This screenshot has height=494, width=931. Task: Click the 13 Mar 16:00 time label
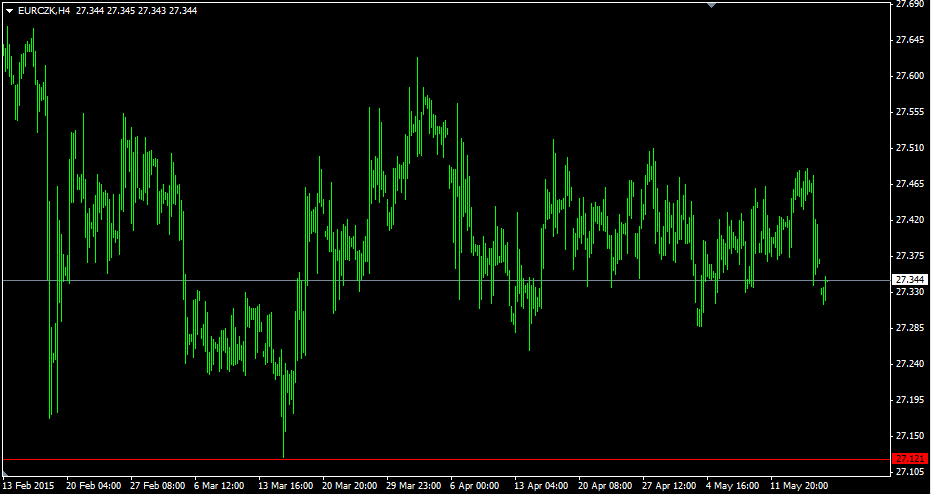(x=286, y=486)
